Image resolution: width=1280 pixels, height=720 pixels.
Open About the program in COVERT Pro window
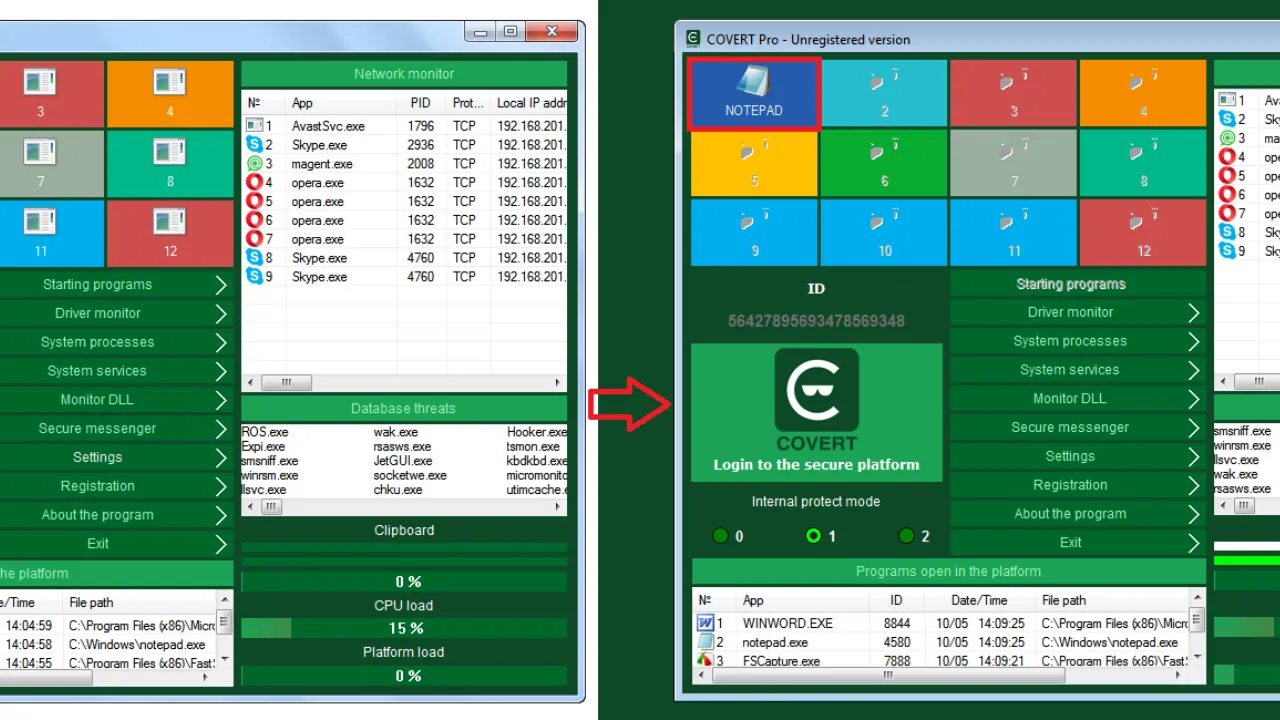point(1078,514)
